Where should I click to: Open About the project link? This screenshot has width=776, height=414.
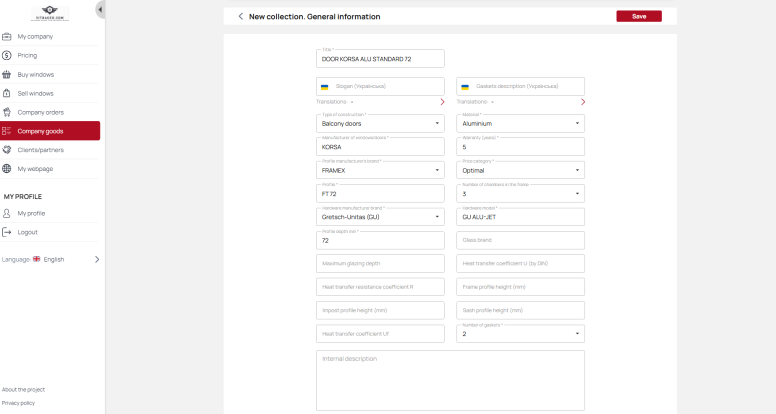(x=23, y=390)
